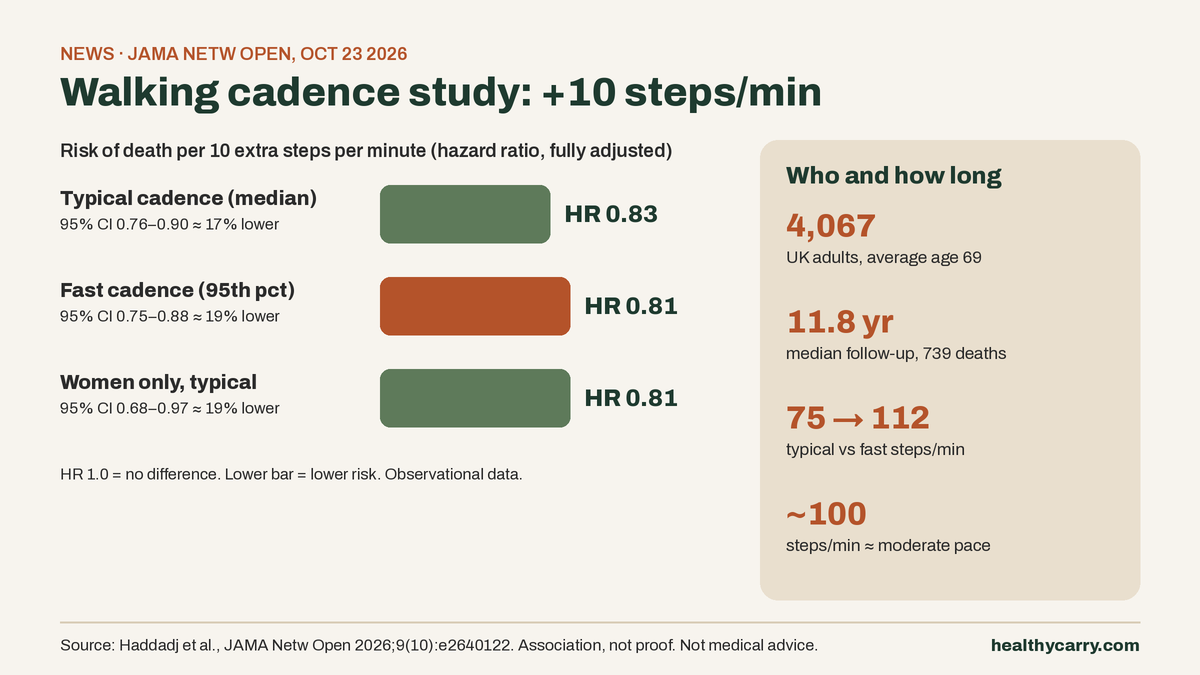Click the 'HR 1.0 = no difference' footnote

point(291,474)
